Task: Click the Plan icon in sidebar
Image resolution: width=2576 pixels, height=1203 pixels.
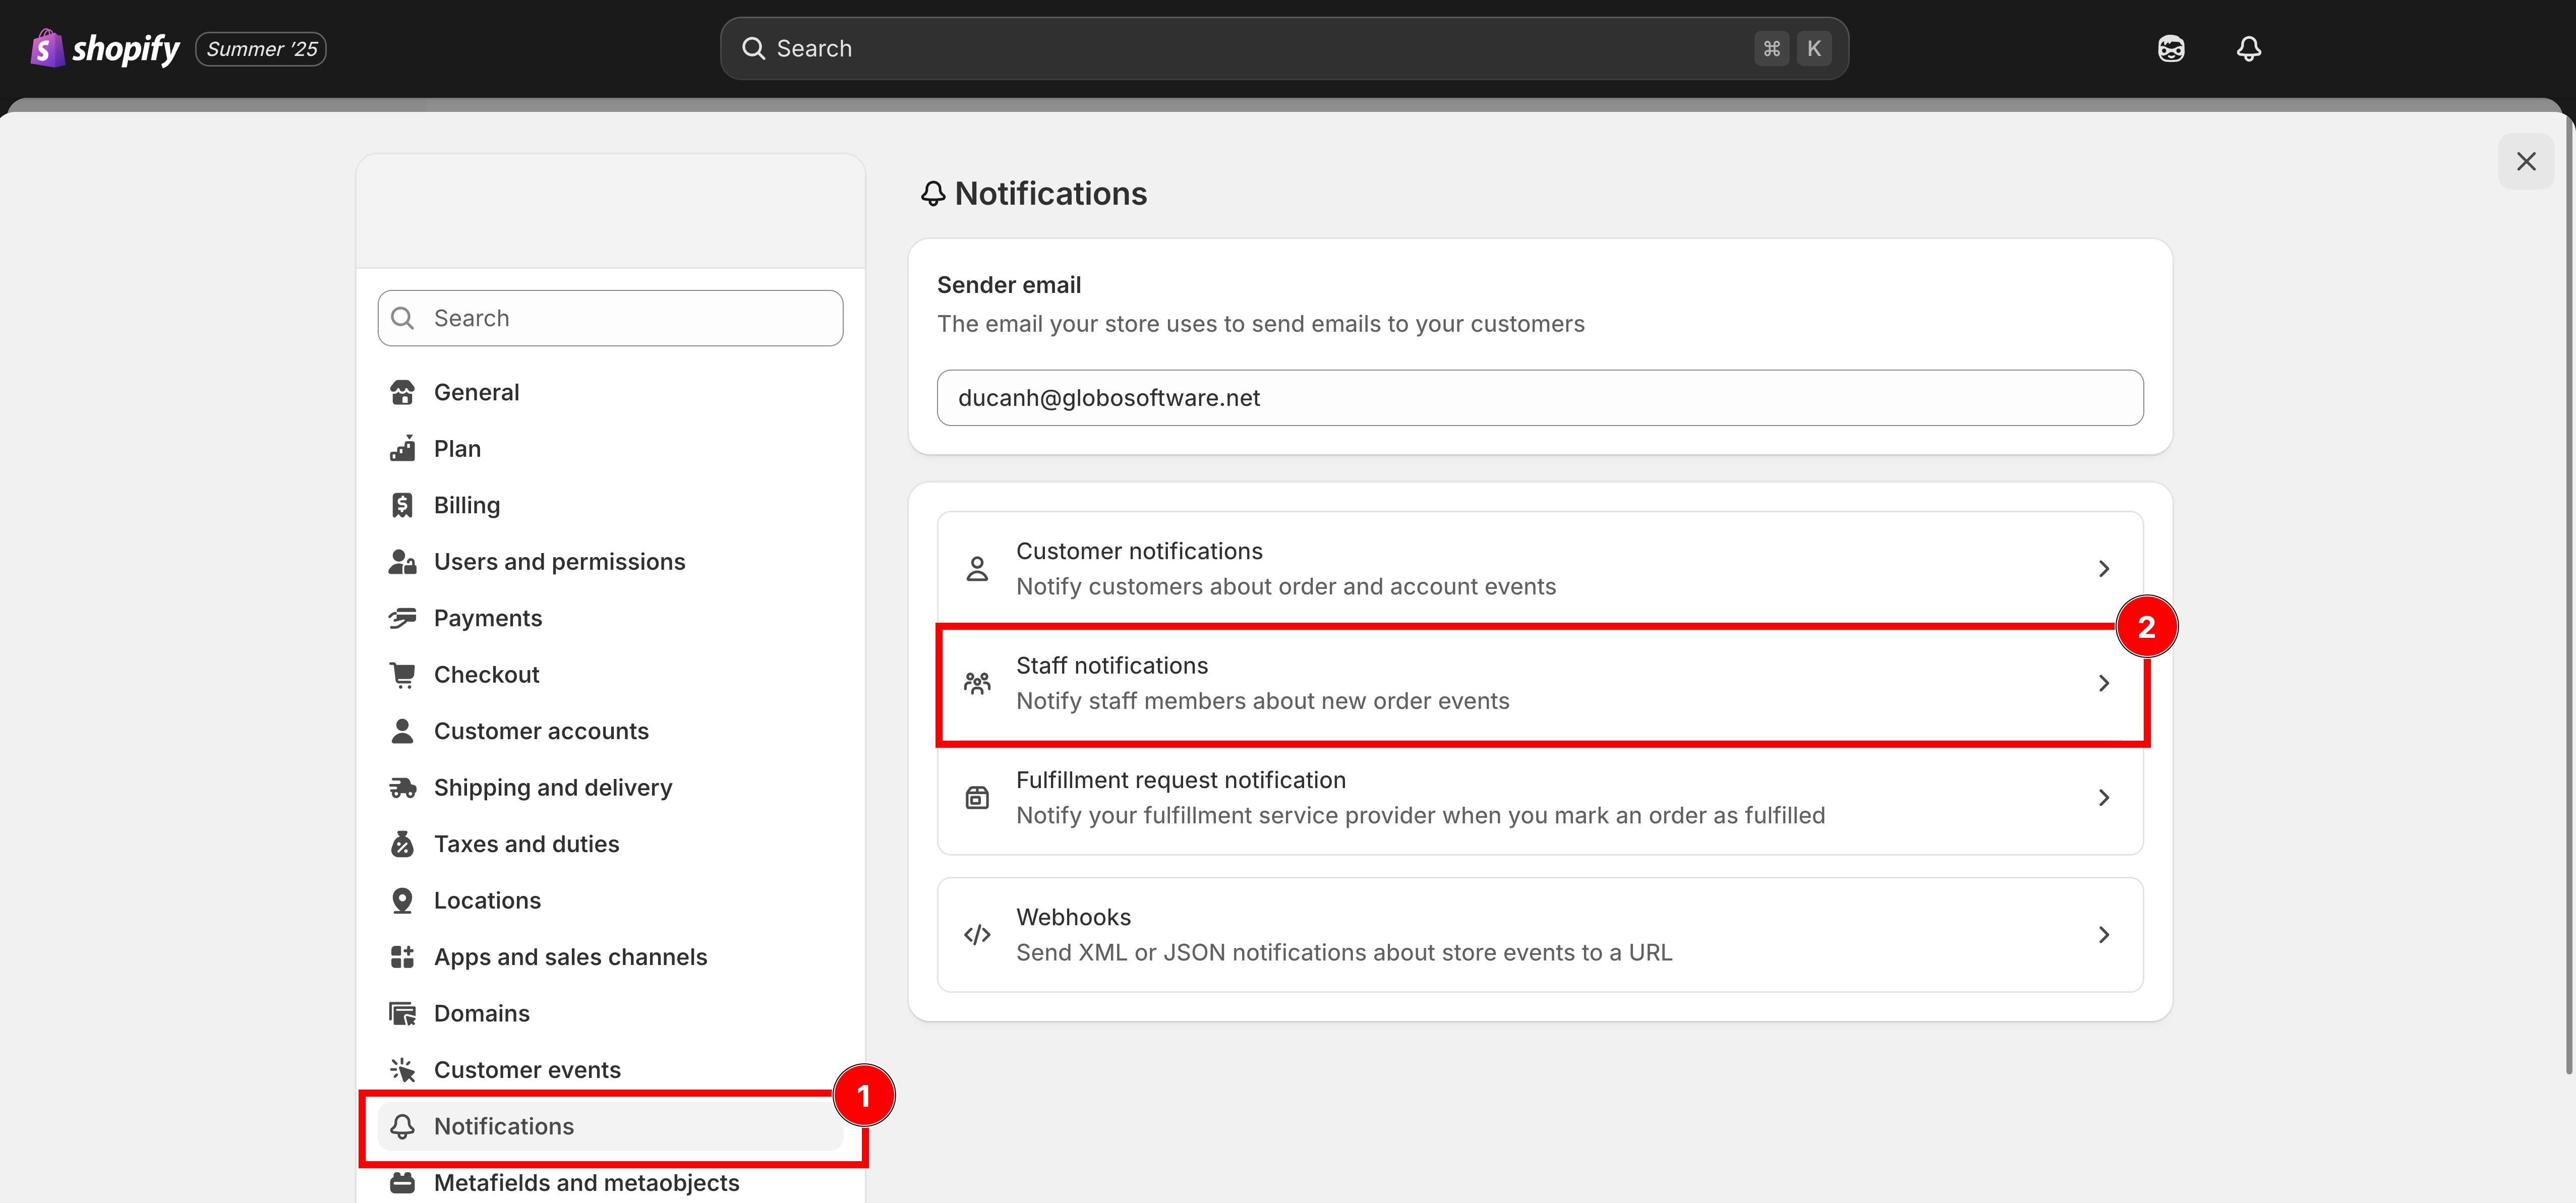Action: click(402, 449)
